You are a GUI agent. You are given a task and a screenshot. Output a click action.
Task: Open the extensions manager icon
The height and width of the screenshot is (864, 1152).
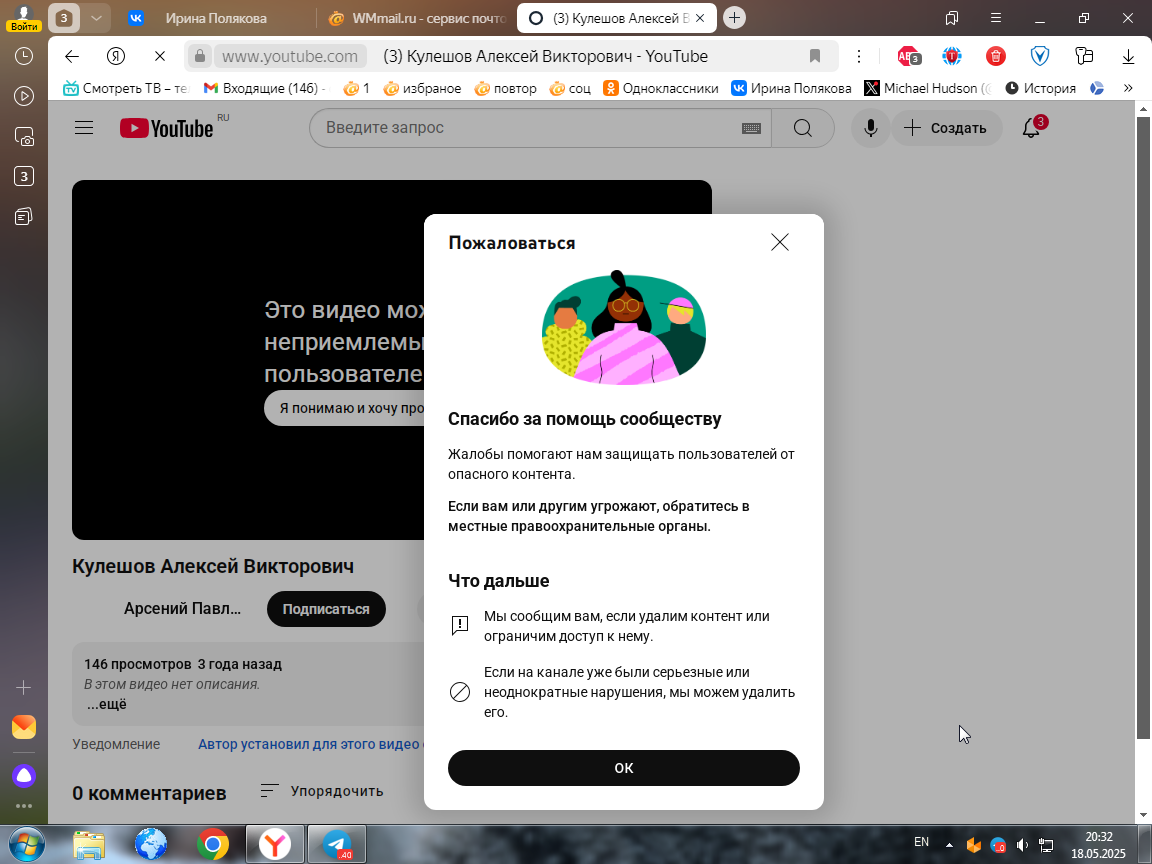[x=1084, y=56]
